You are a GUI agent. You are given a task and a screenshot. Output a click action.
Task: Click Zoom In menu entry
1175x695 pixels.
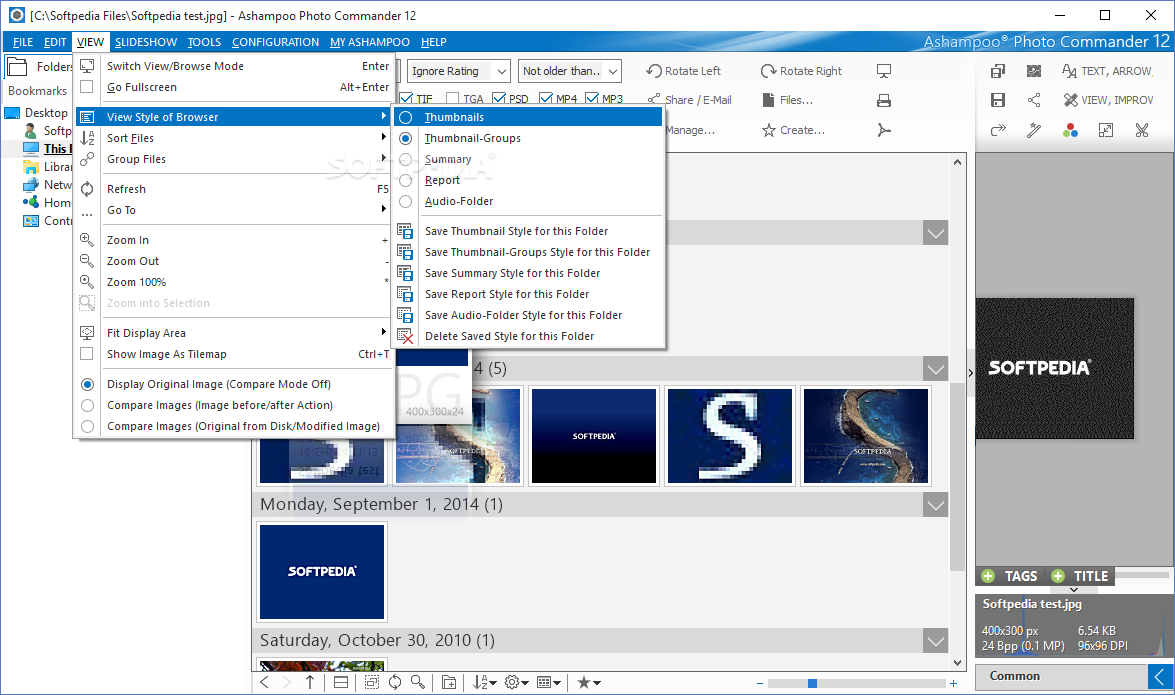point(235,240)
